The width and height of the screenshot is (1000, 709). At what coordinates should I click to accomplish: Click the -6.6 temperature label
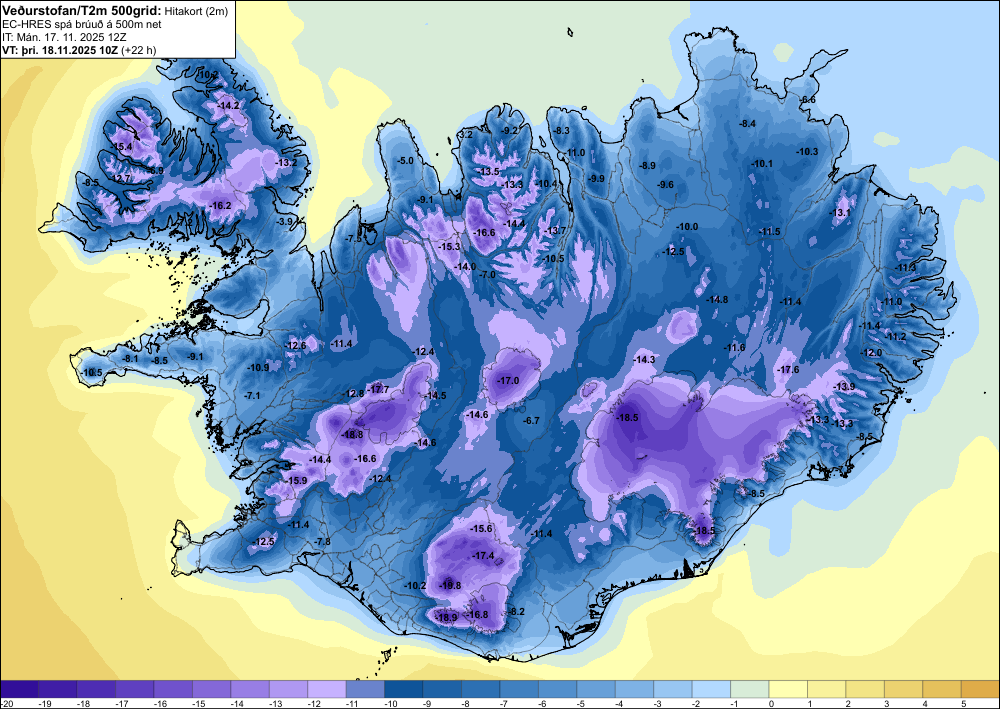(x=808, y=100)
